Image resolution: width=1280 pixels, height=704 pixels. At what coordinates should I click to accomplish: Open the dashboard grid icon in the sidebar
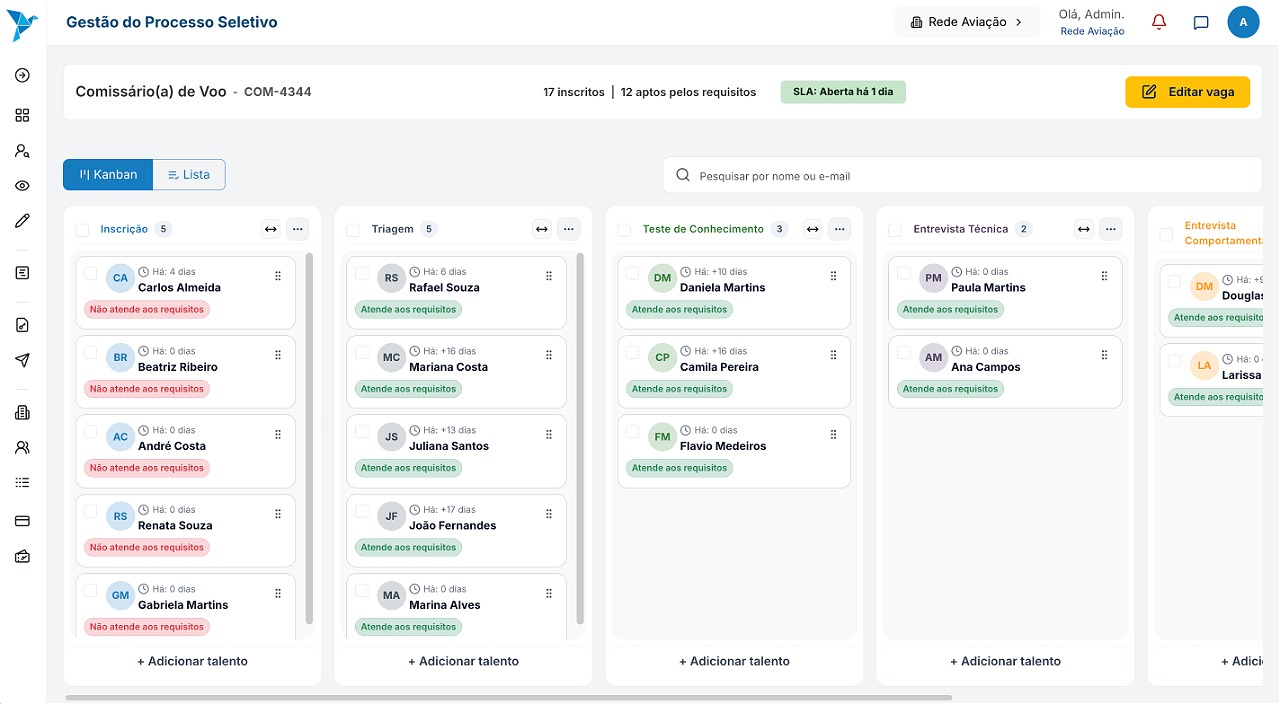pyautogui.click(x=22, y=115)
